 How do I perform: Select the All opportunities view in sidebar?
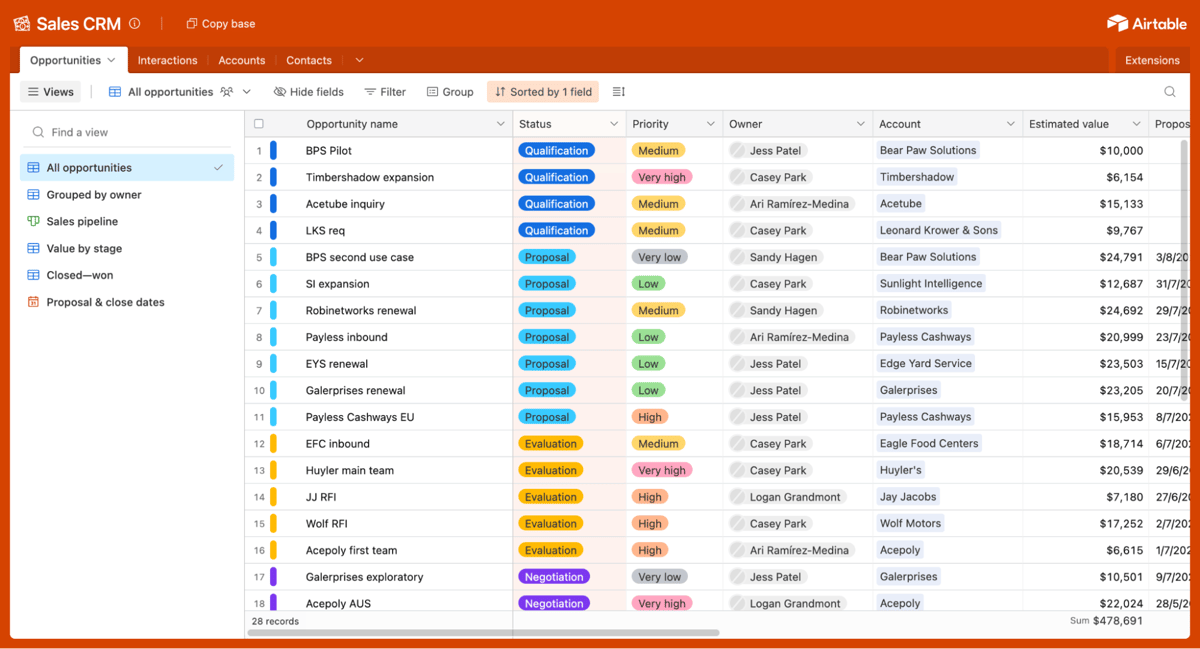127,168
